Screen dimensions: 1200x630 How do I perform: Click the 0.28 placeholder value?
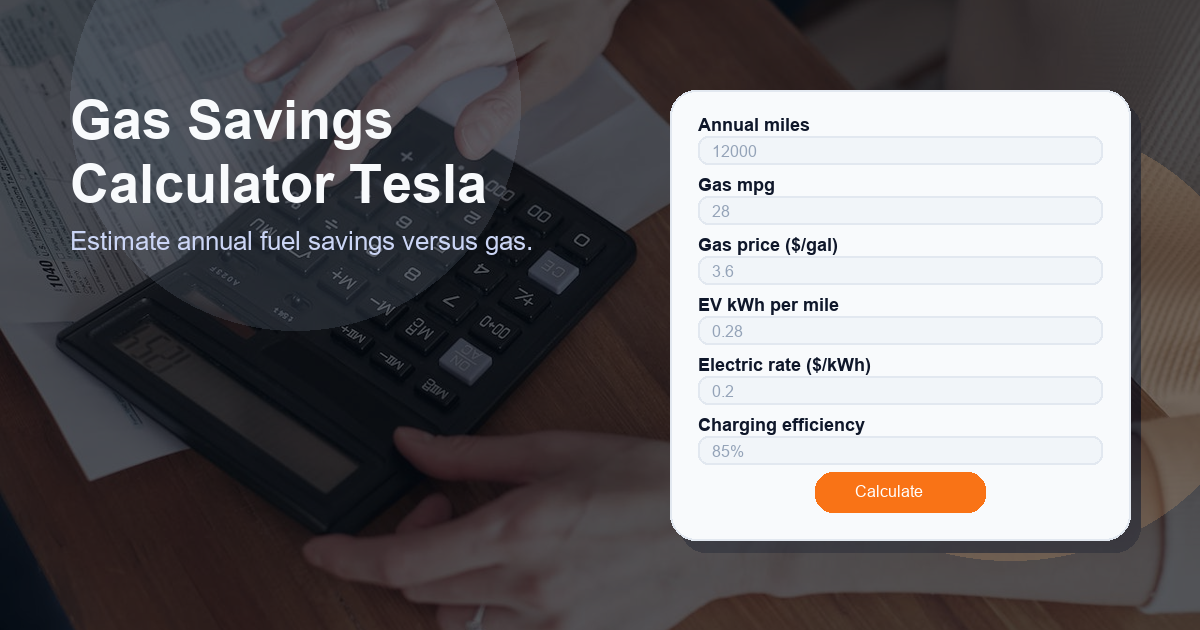tap(728, 330)
